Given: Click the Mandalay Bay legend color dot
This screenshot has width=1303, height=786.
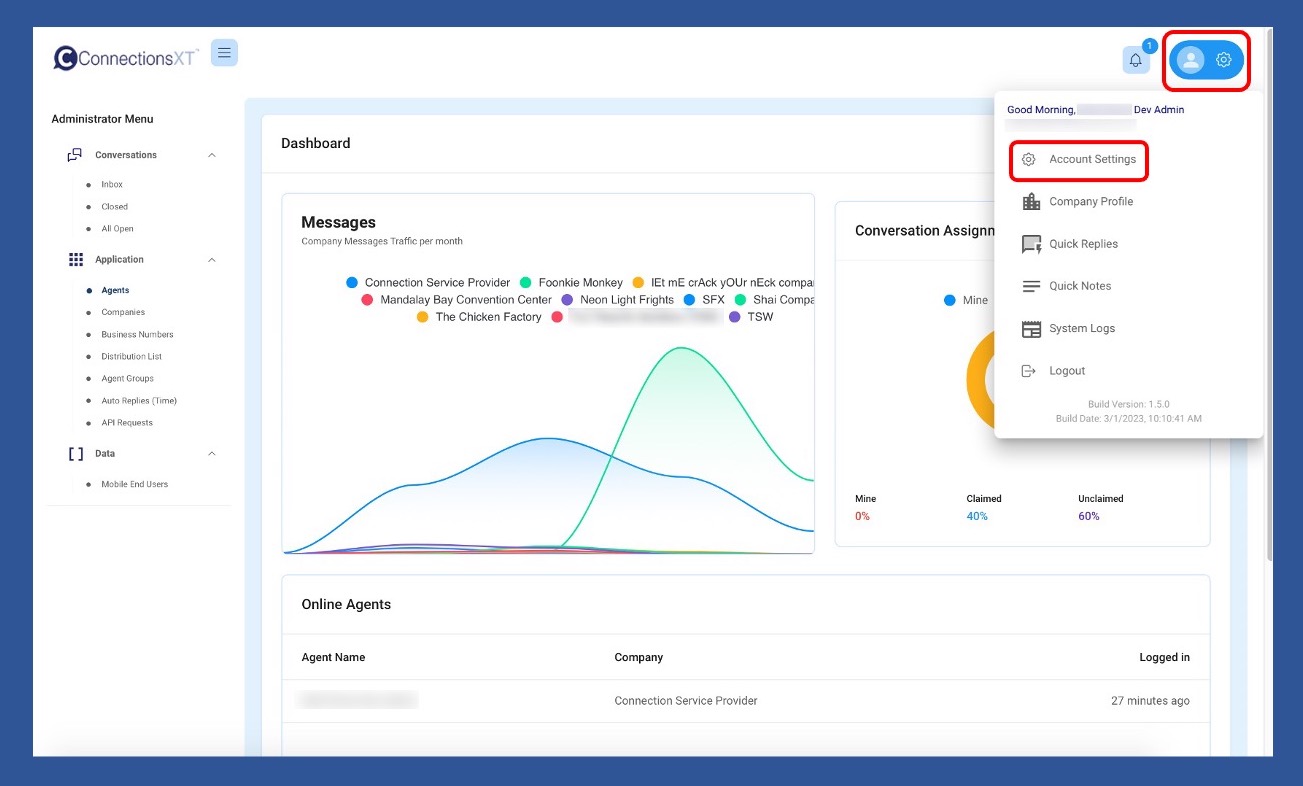Looking at the screenshot, I should click(368, 300).
